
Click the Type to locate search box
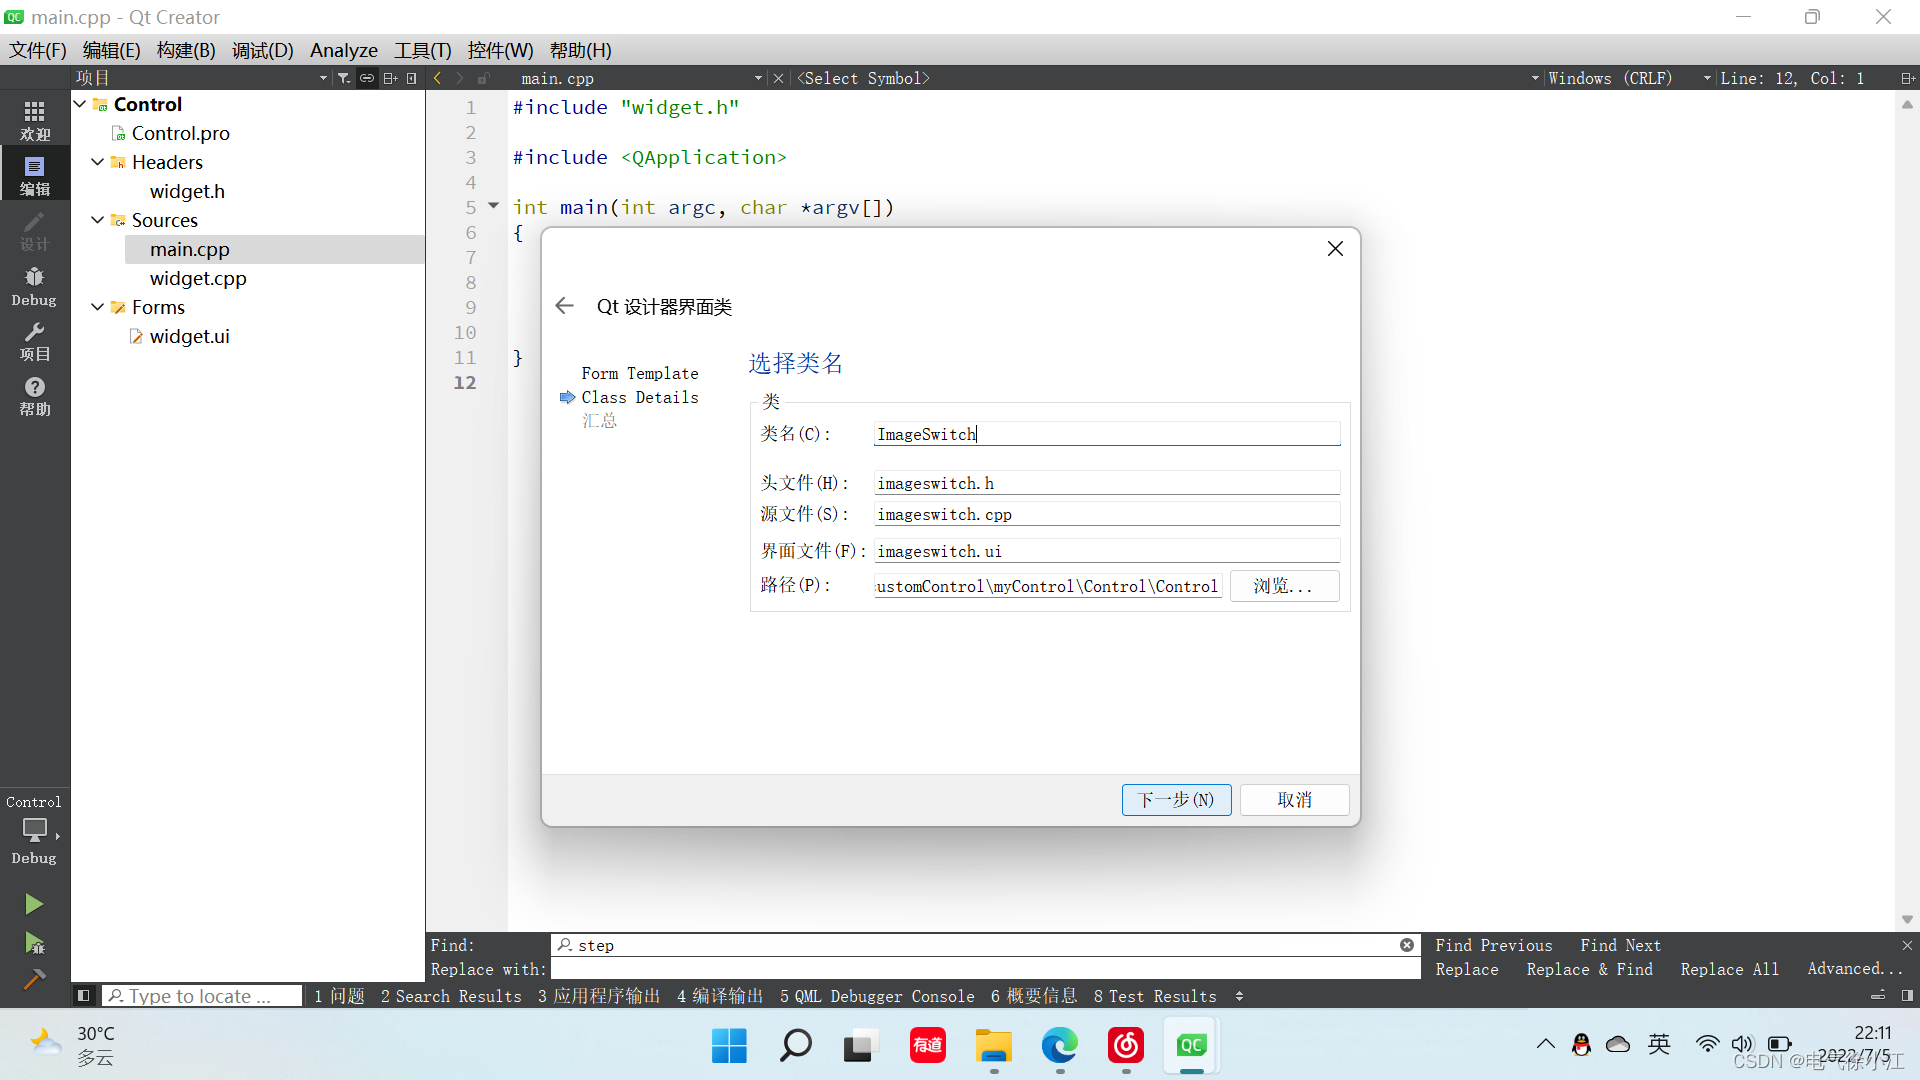point(202,996)
